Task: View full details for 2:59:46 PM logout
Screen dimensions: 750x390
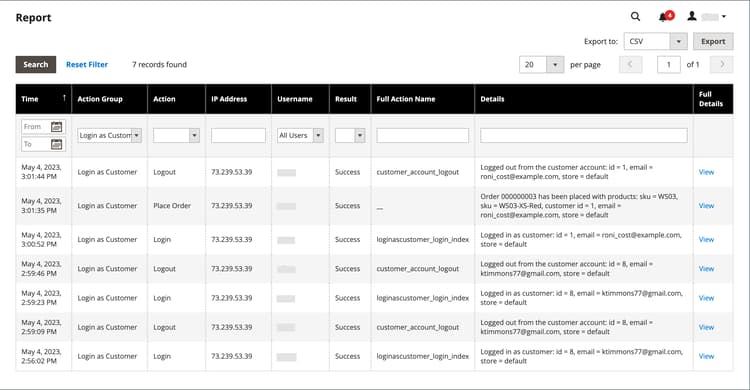Action: (x=706, y=269)
